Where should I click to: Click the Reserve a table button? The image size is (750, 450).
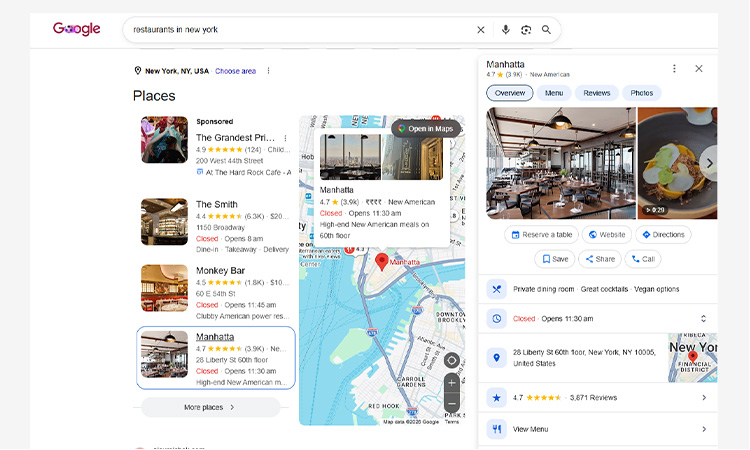[541, 235]
